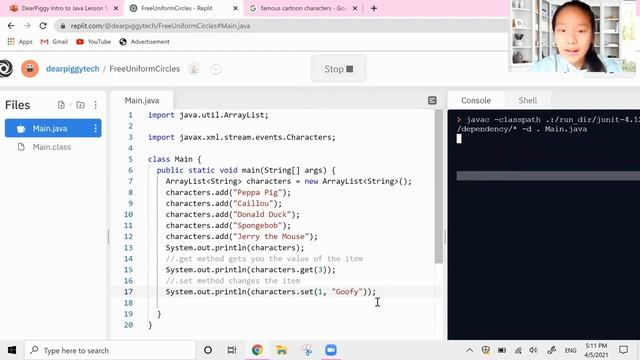This screenshot has width=640, height=360.
Task: Open the notification center icon
Action: click(623, 350)
